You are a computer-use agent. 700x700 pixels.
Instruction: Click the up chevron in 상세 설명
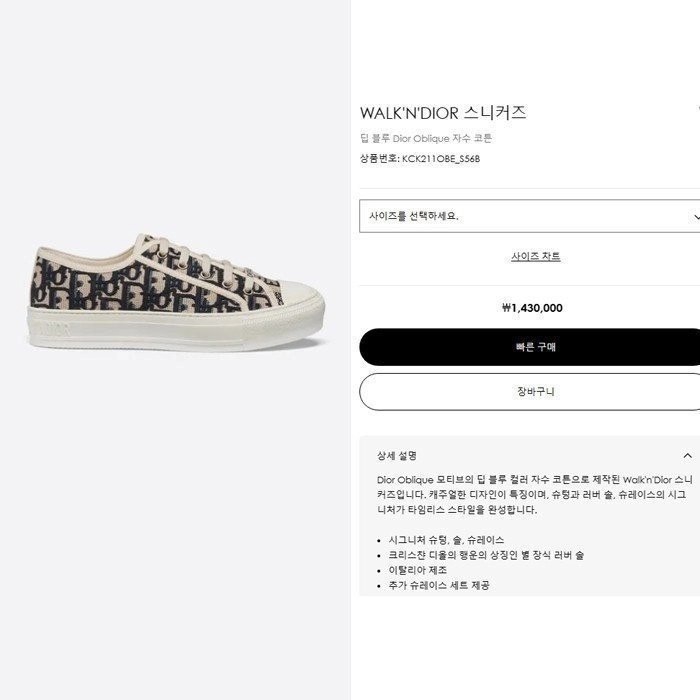688,456
